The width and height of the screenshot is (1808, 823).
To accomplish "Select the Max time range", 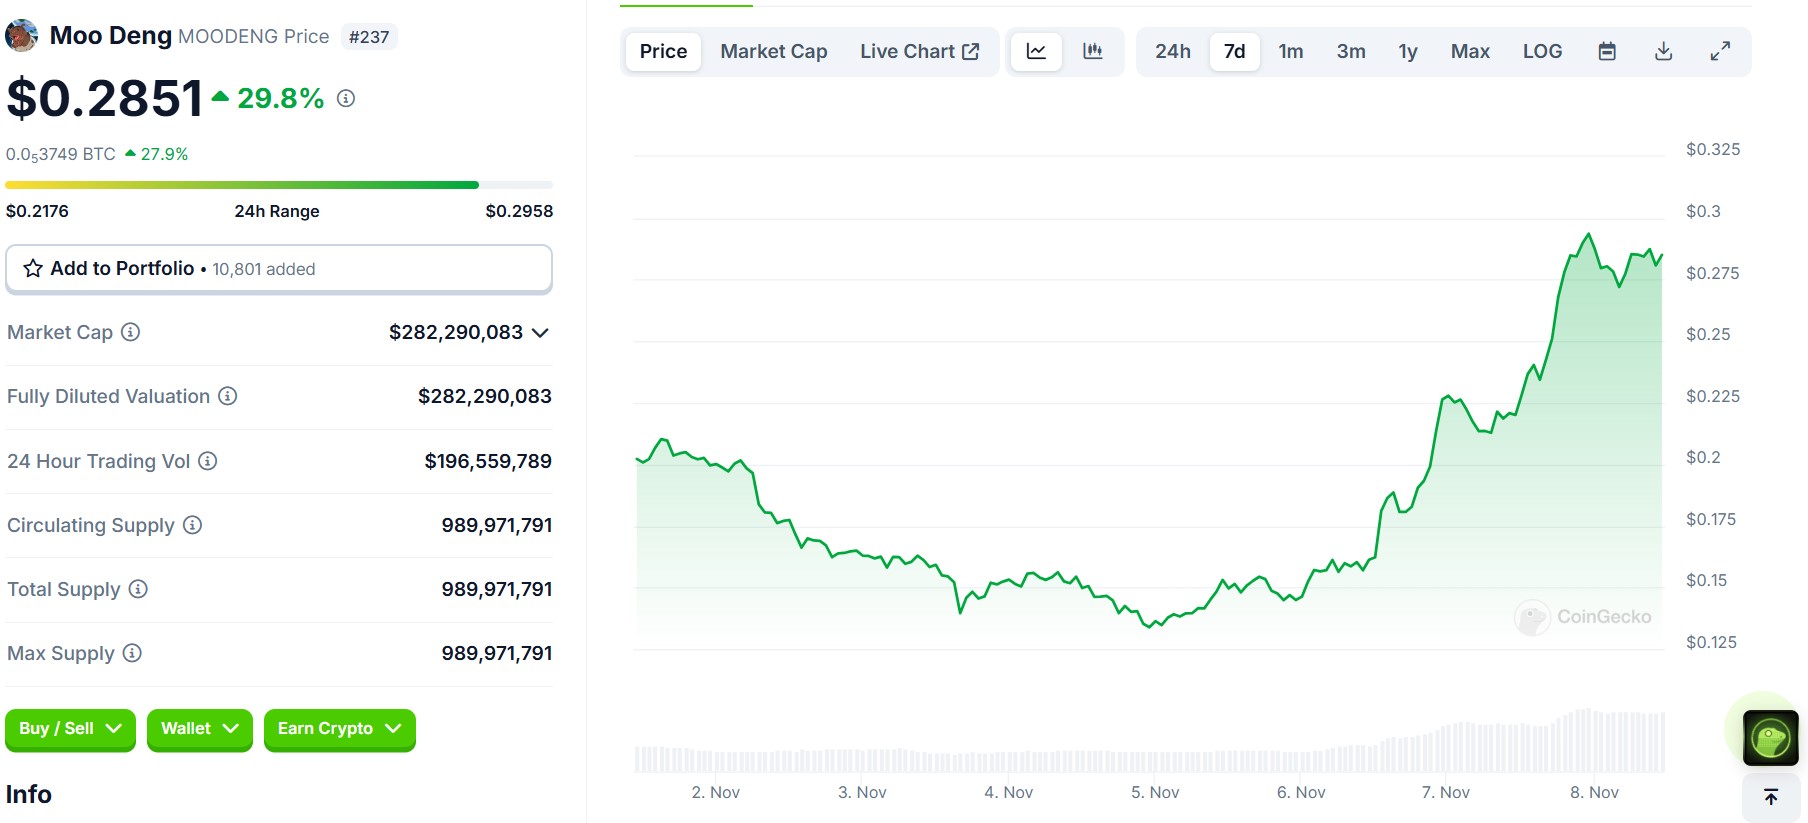I will point(1470,51).
